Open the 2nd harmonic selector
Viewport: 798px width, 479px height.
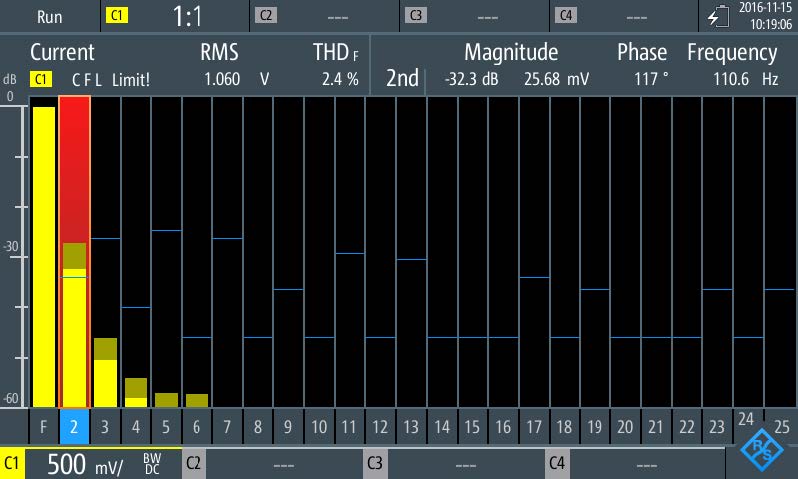[x=402, y=79]
